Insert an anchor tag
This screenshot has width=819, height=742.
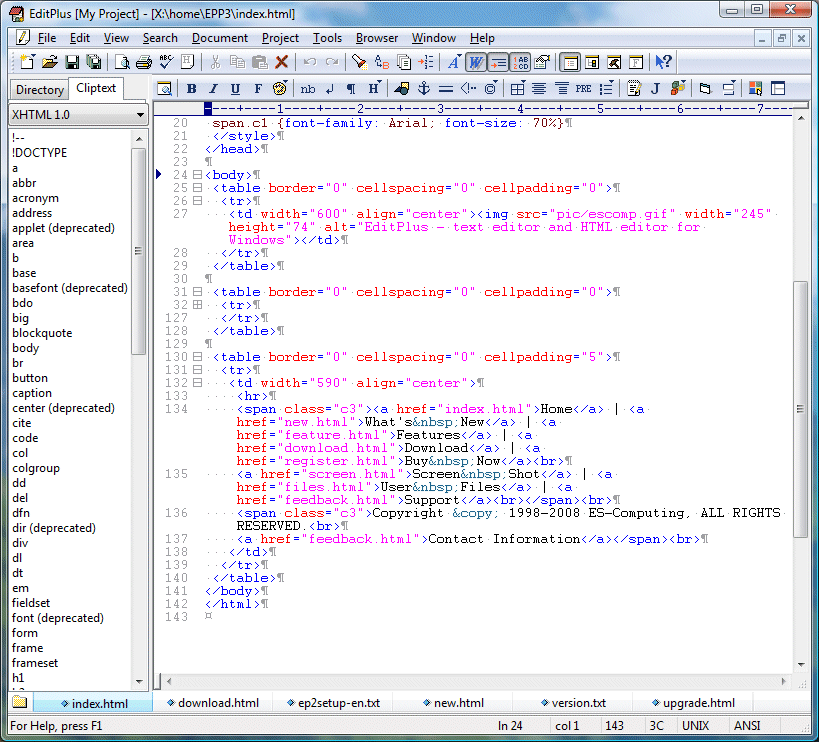424,89
